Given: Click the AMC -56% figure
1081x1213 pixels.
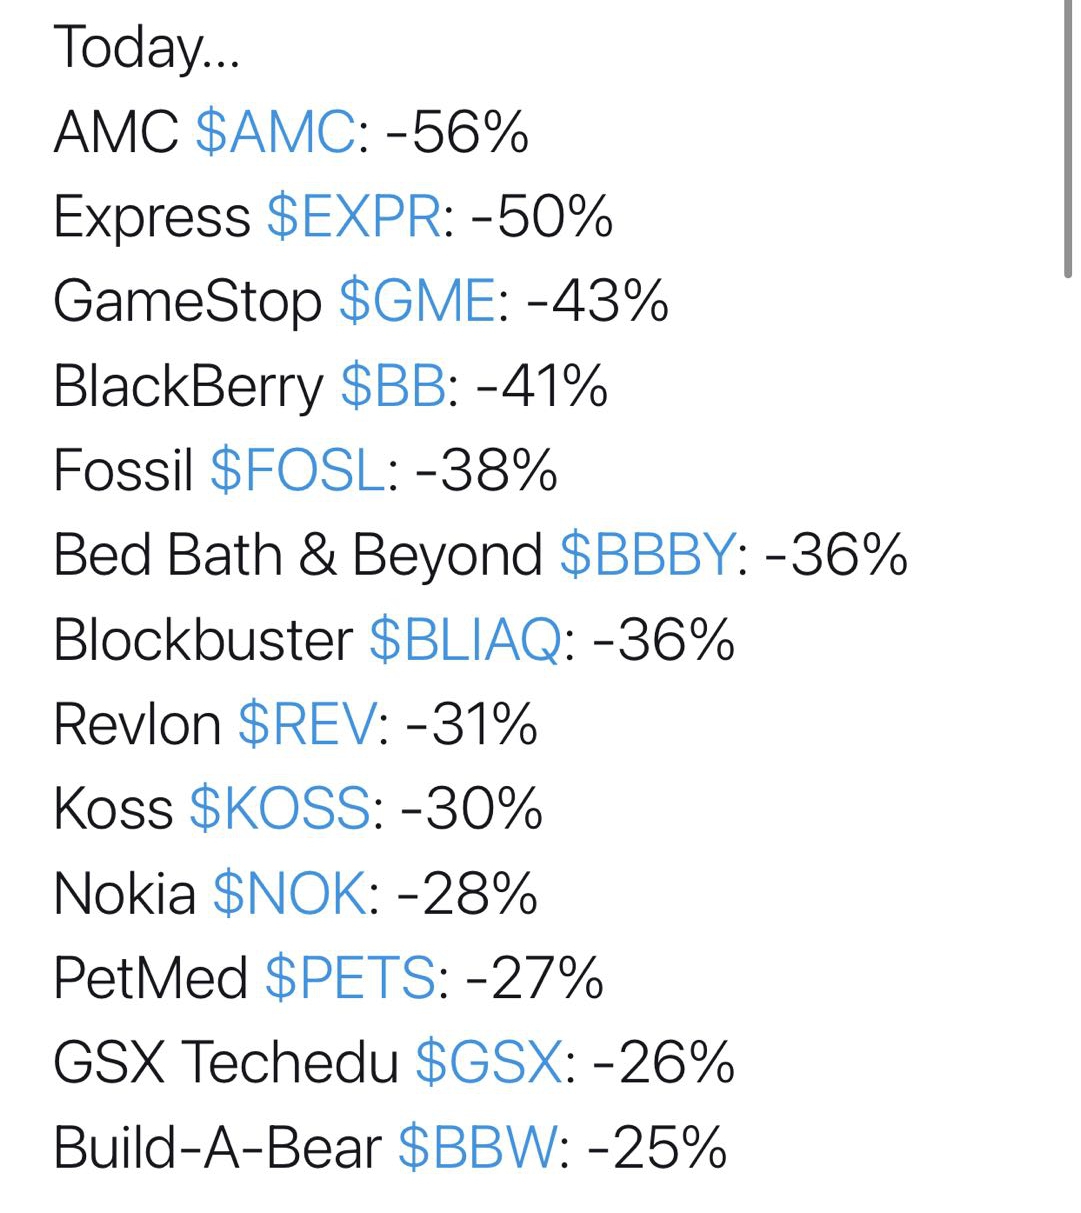Looking at the screenshot, I should click(x=456, y=132).
